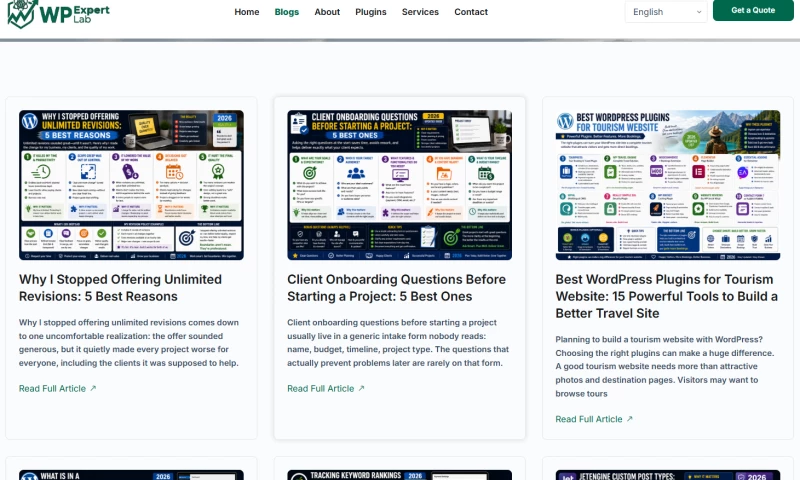Open the 'Tracking Keyword Rankings' post thumbnail
The height and width of the screenshot is (480, 800).
coord(399,475)
